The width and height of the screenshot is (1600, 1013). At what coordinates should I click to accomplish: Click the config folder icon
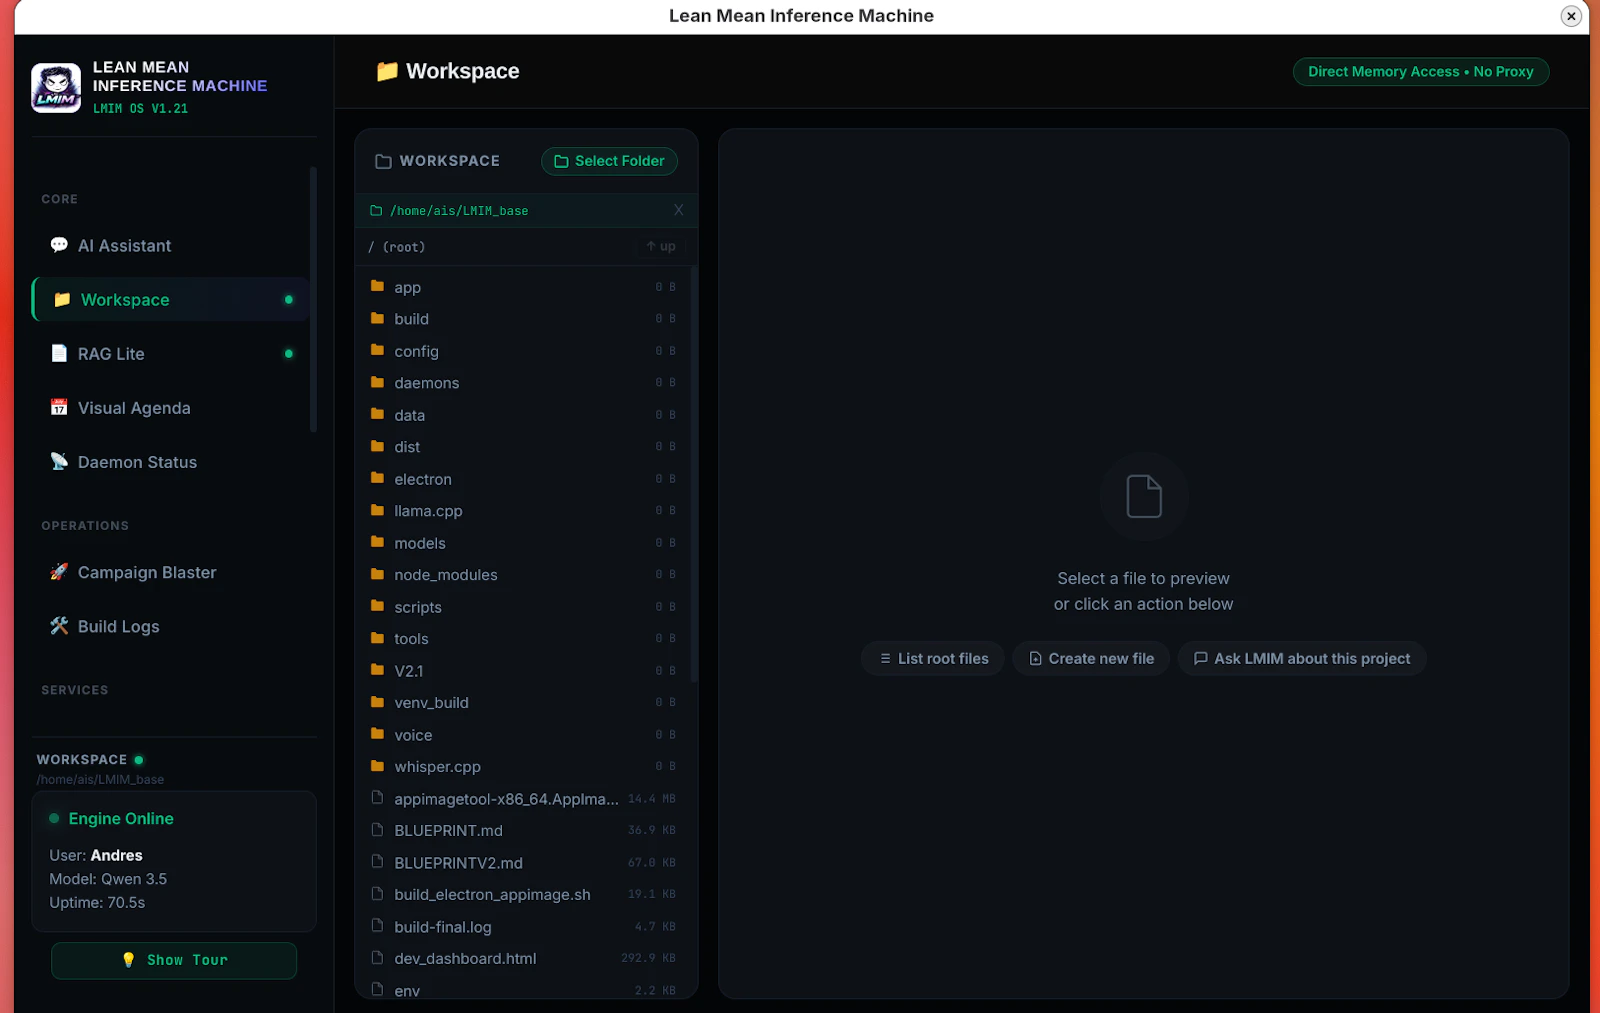(x=377, y=350)
